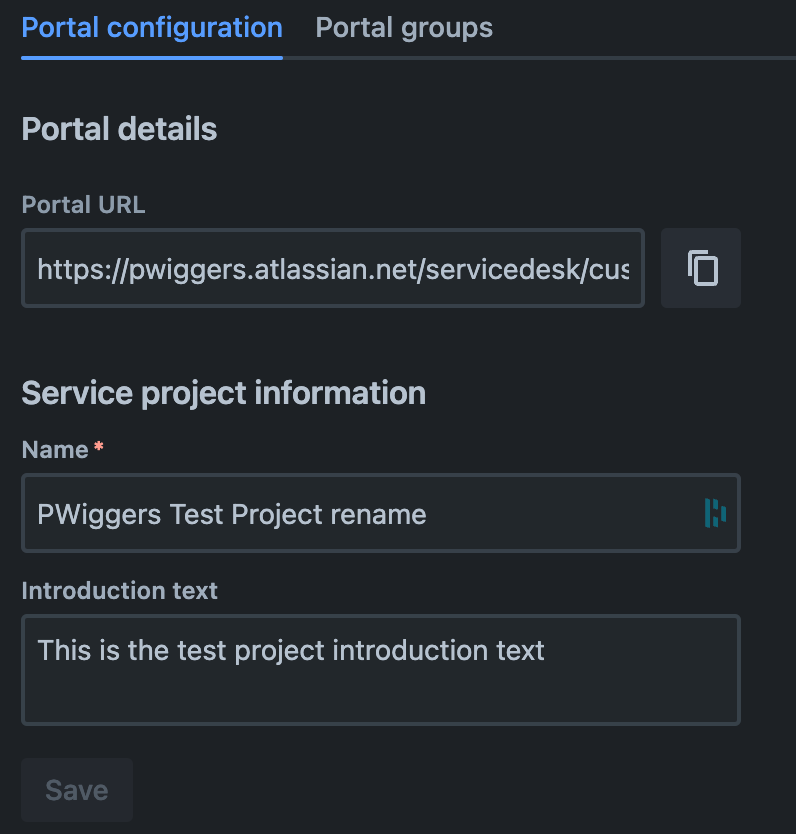Switch to the Portal groups tab
Viewport: 796px width, 834px height.
coord(403,28)
